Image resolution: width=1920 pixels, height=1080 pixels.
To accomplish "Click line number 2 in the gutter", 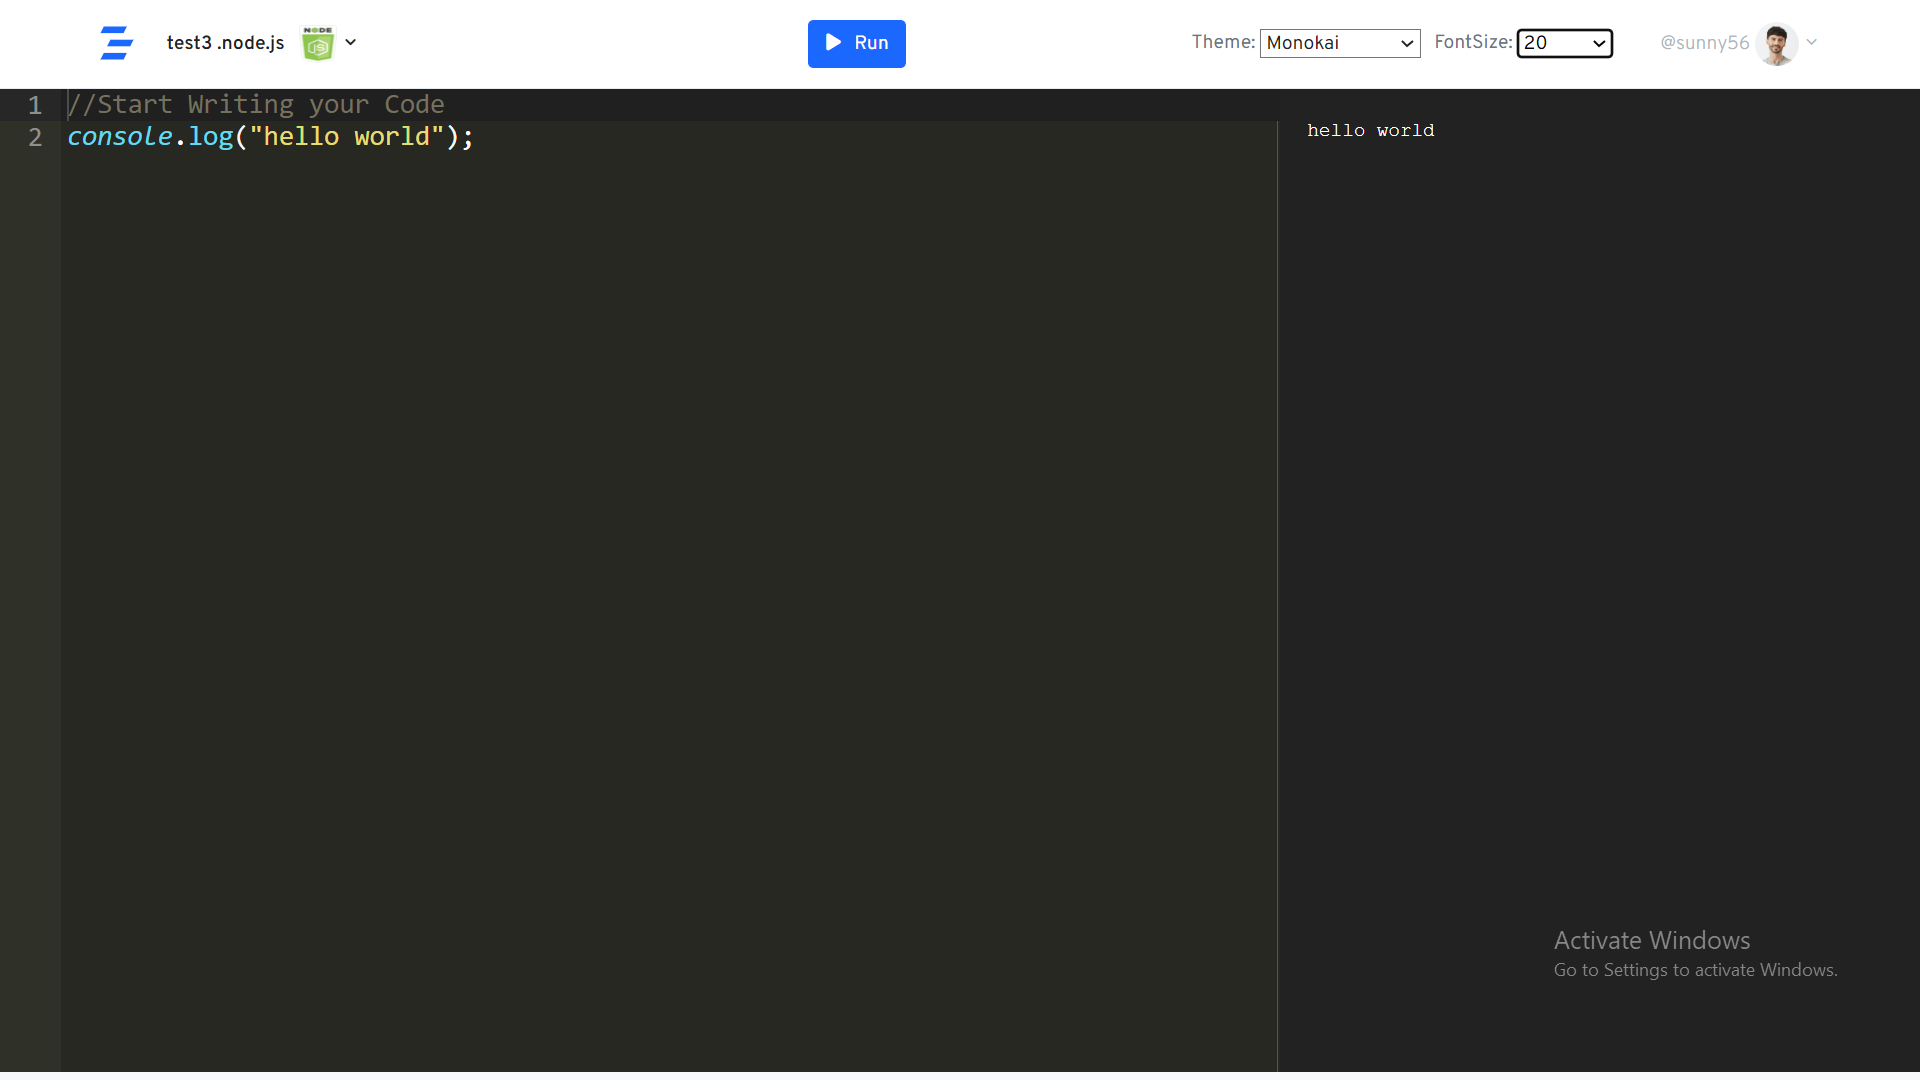I will 35,137.
